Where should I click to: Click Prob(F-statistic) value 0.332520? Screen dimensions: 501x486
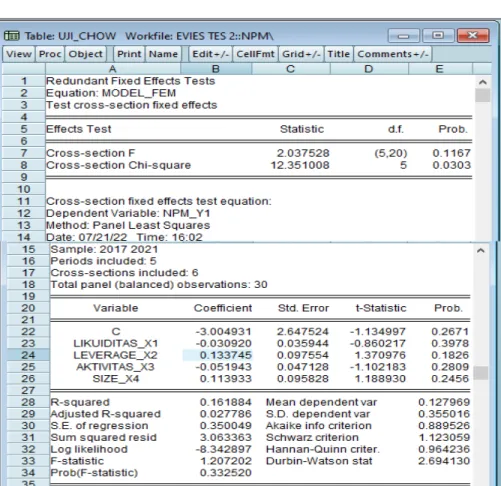click(x=225, y=473)
